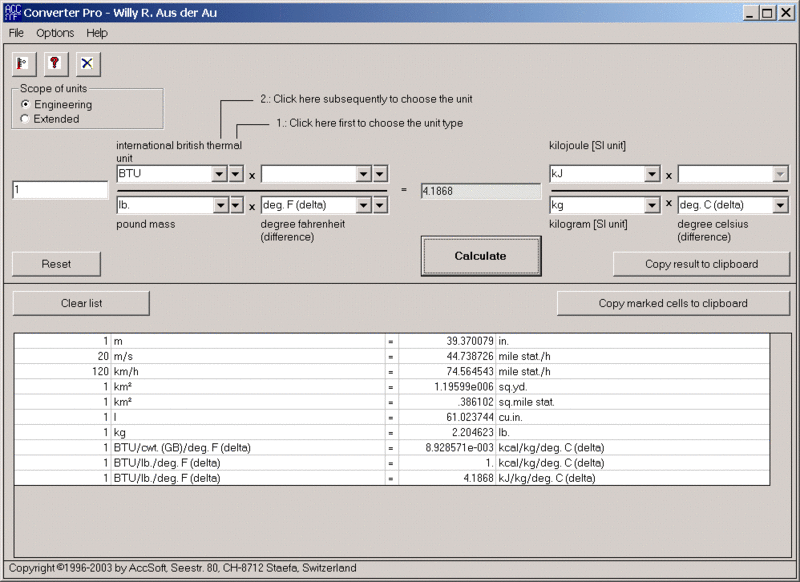Open the Help menu

(97, 33)
